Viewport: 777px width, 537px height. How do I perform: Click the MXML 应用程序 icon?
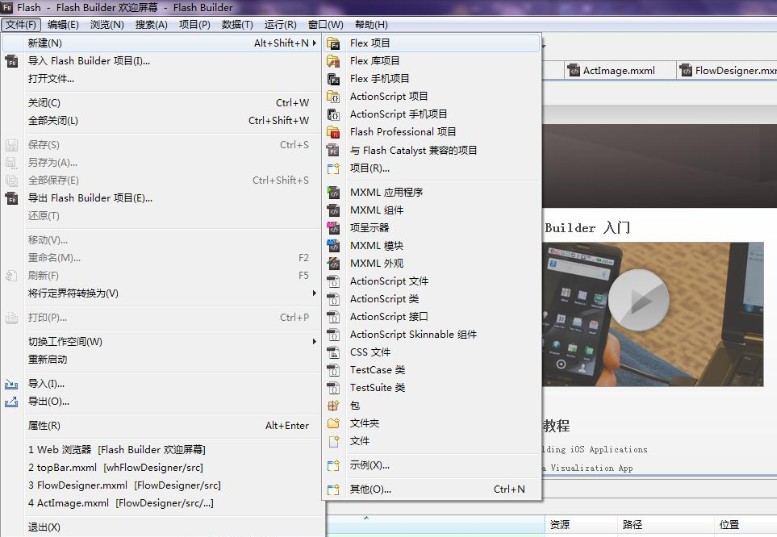pos(334,193)
